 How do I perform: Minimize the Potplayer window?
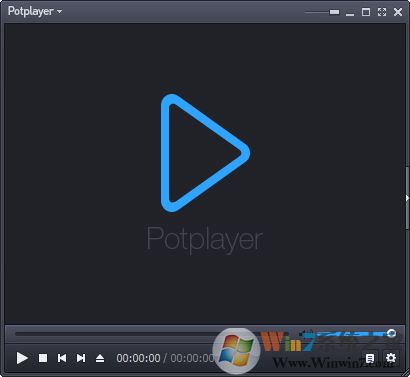coord(350,14)
